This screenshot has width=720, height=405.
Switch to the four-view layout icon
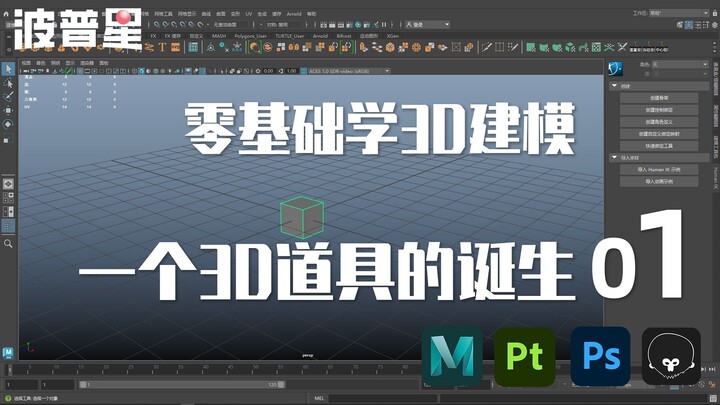[8, 198]
